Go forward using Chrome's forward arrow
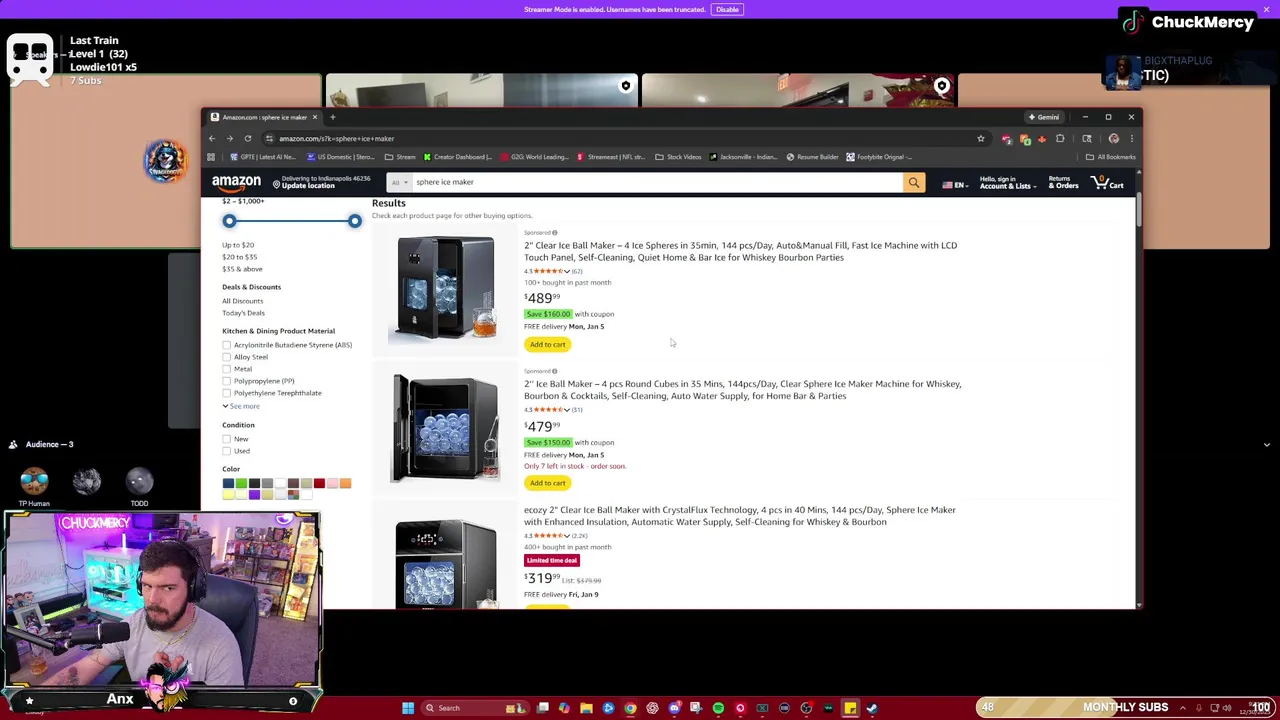 230,139
